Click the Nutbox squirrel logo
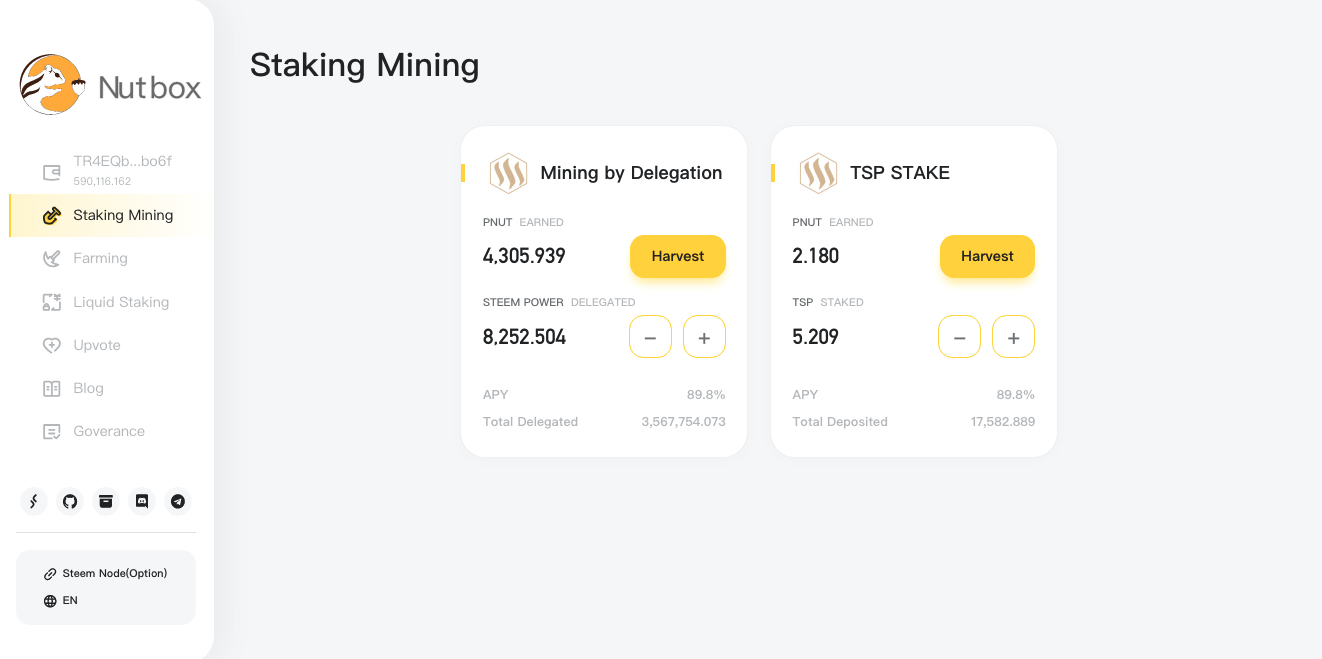Screen dimensions: 1322x659 [51, 85]
